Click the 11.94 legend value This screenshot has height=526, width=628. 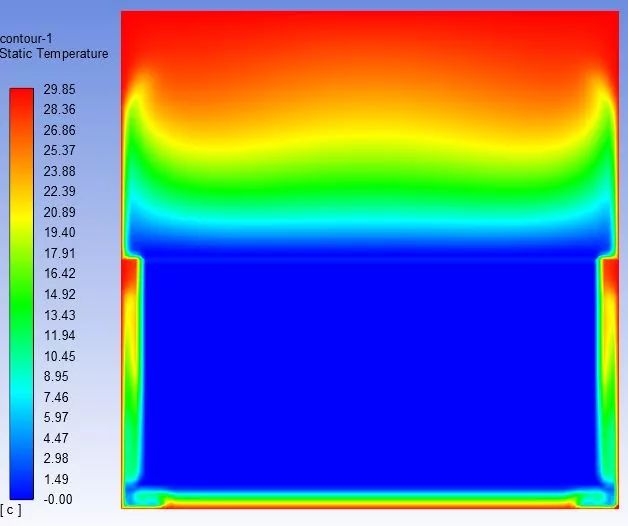point(59,335)
